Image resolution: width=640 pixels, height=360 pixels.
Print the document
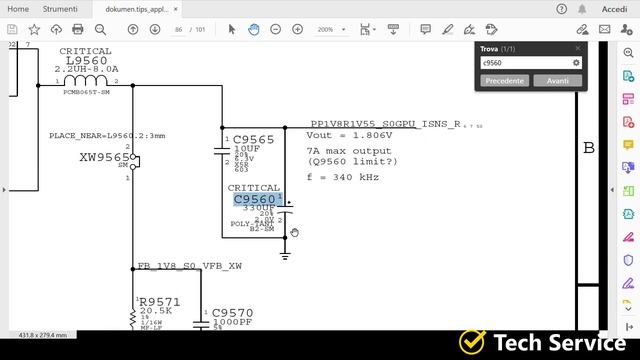click(78, 29)
